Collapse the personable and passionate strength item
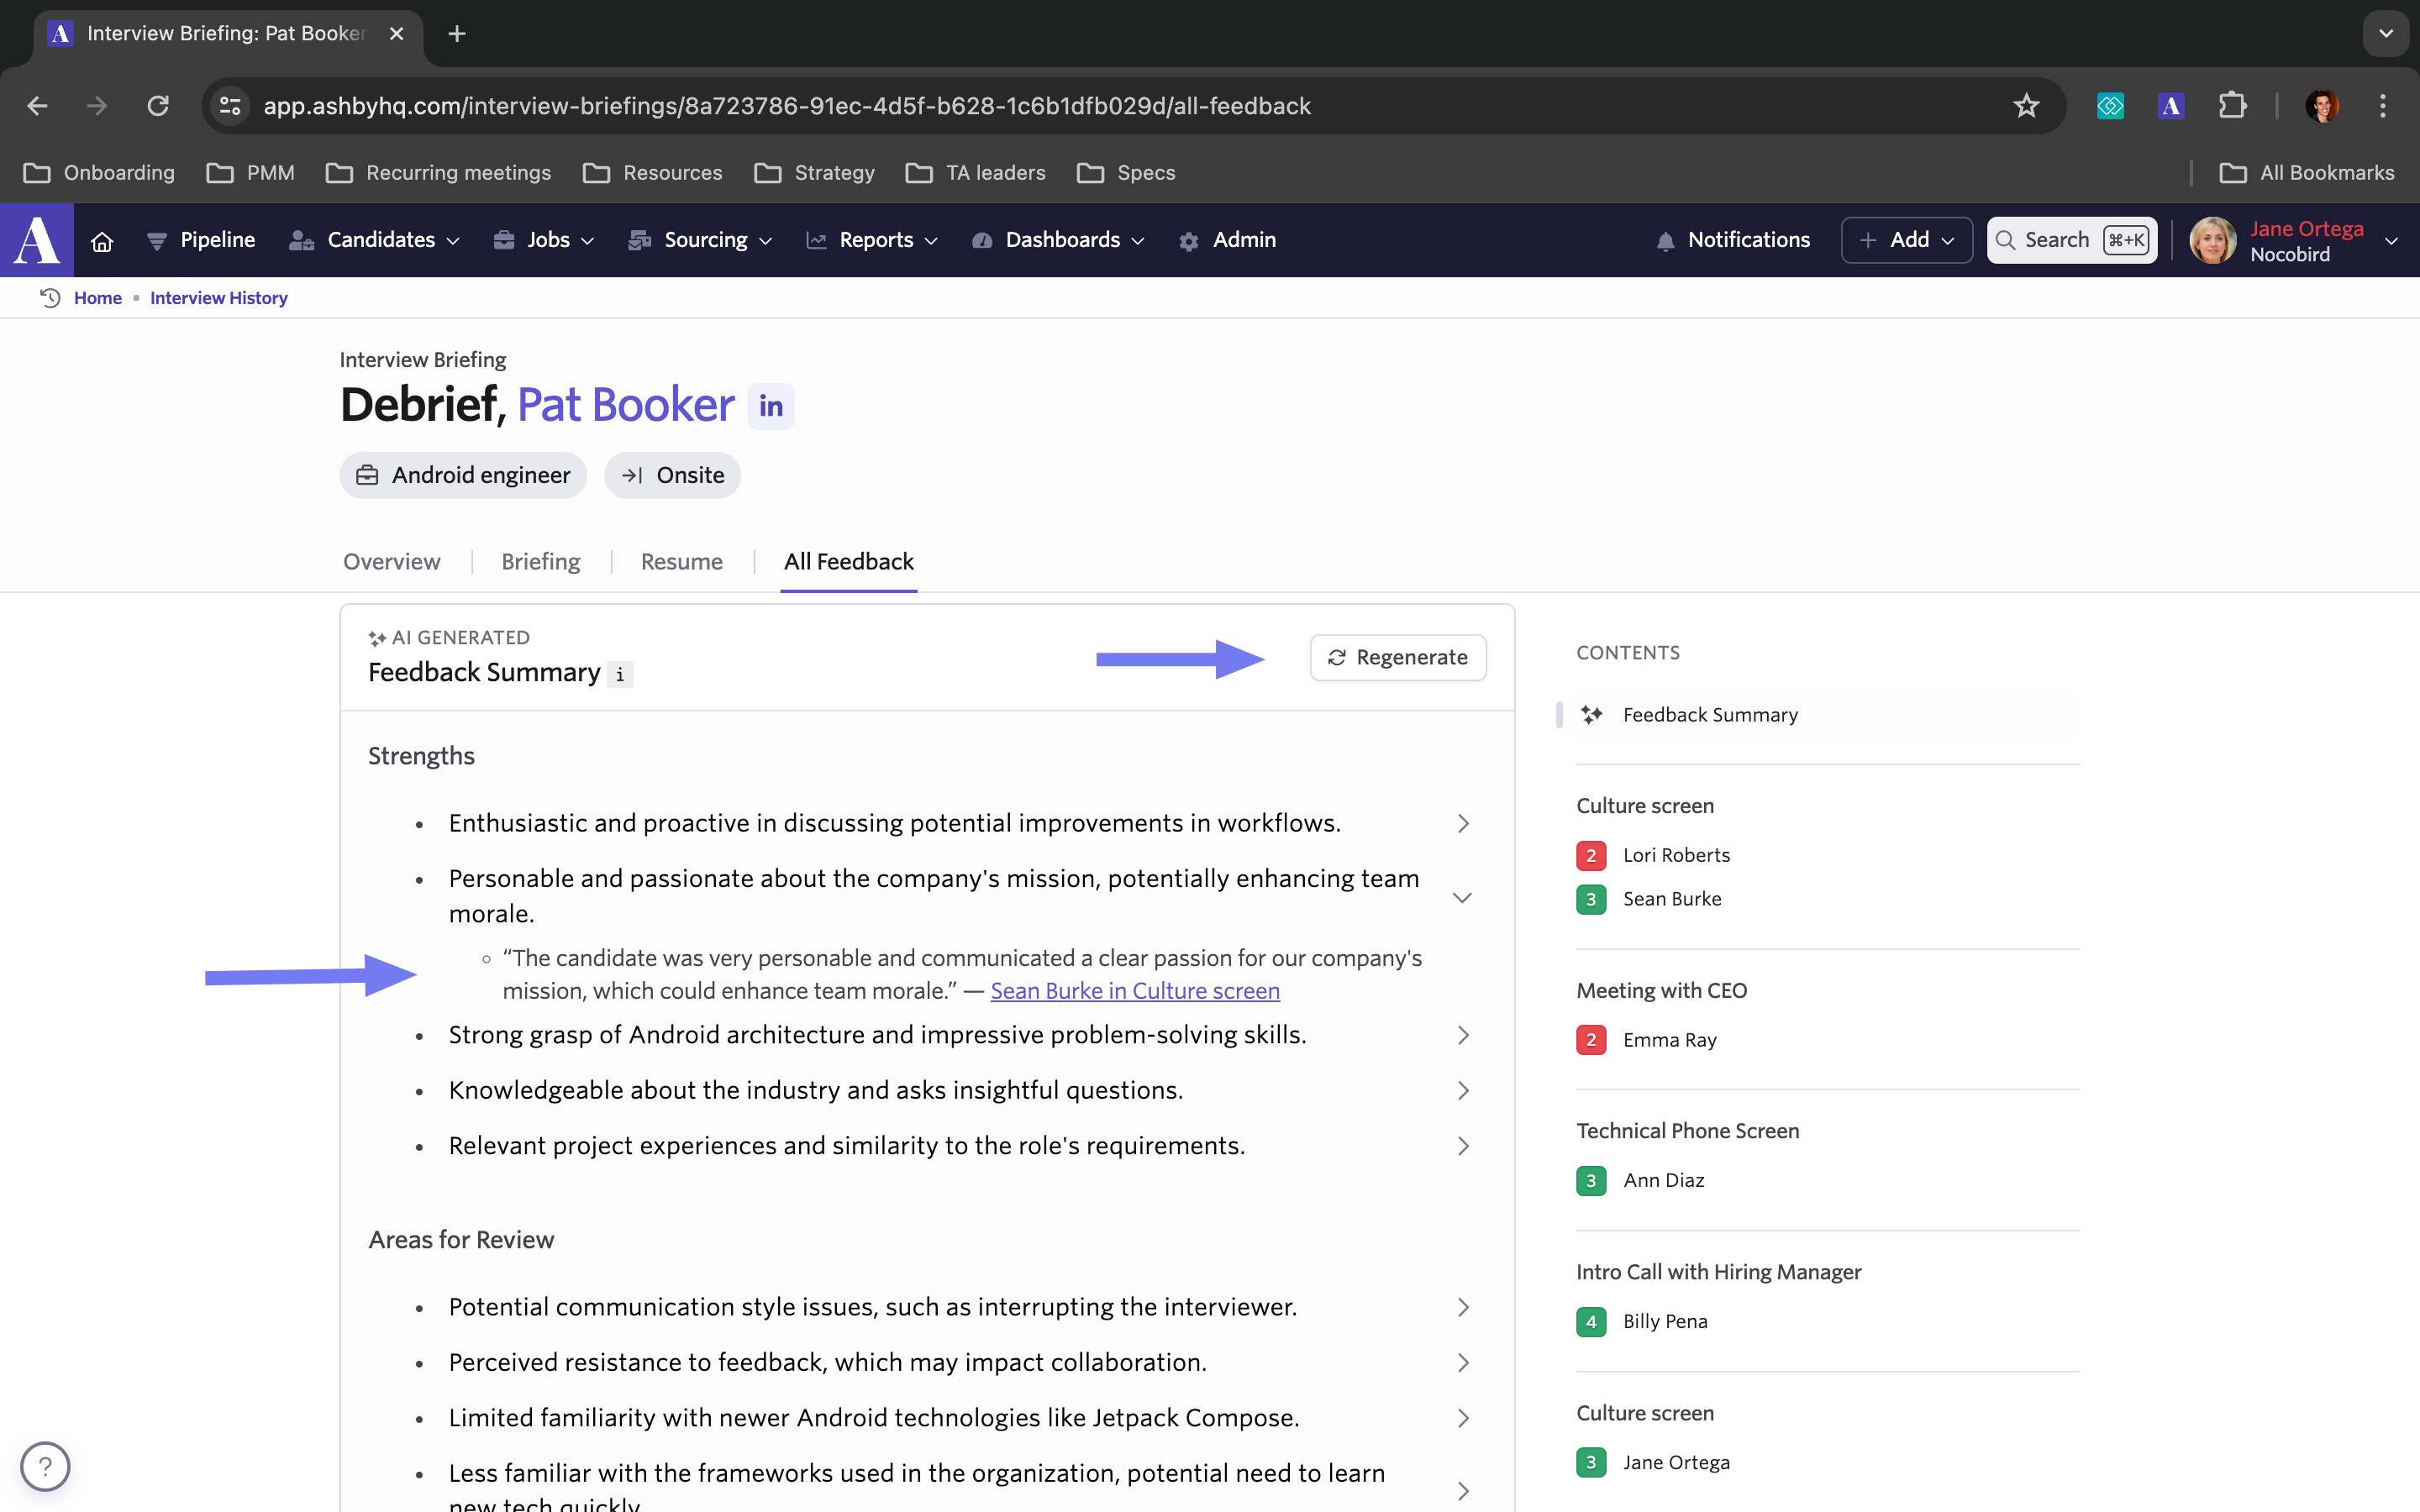 (x=1462, y=897)
